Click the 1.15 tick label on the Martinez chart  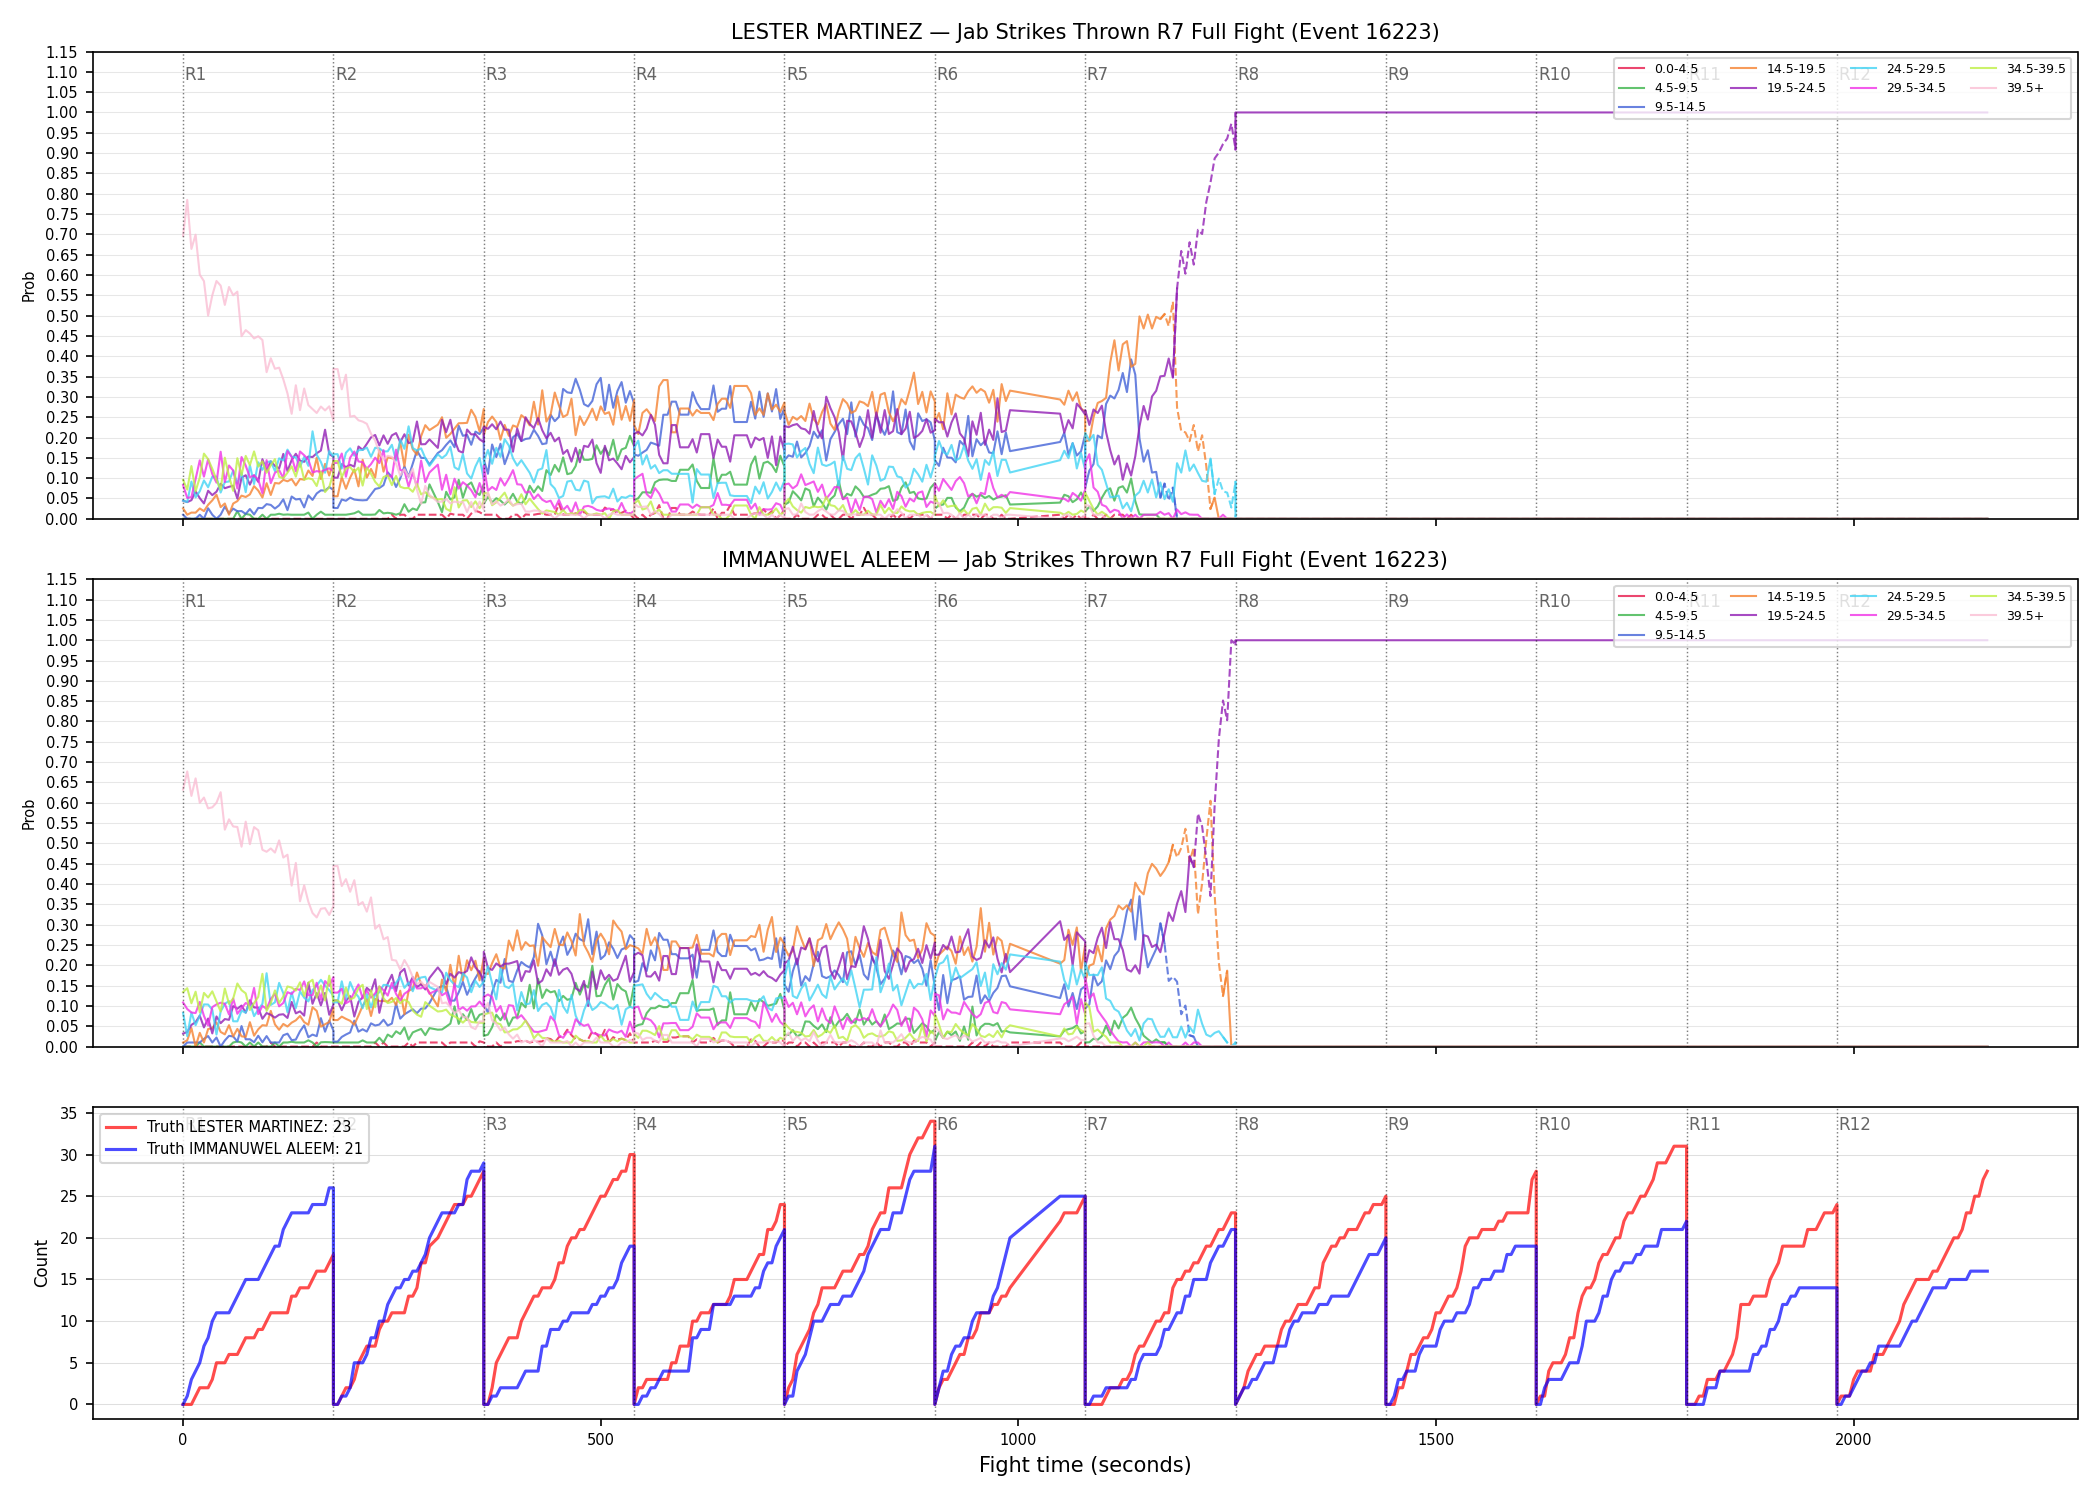point(61,52)
